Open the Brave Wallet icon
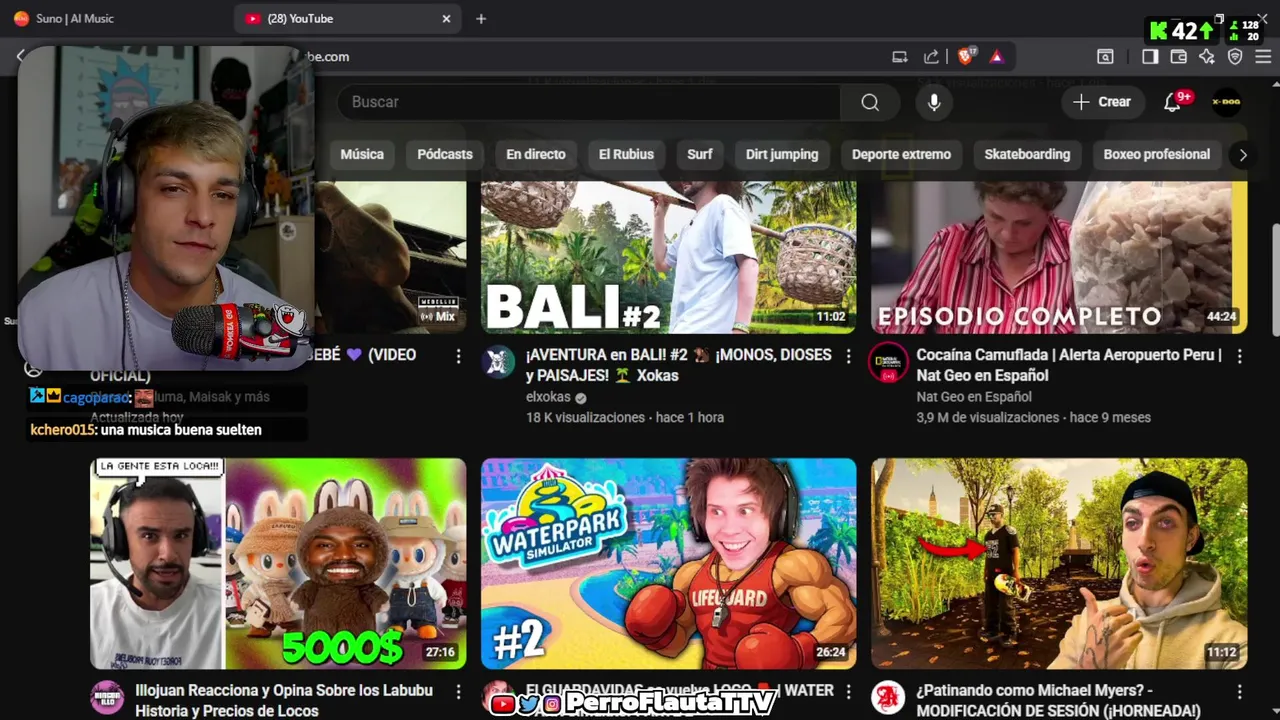Viewport: 1280px width, 720px height. coord(1178,57)
